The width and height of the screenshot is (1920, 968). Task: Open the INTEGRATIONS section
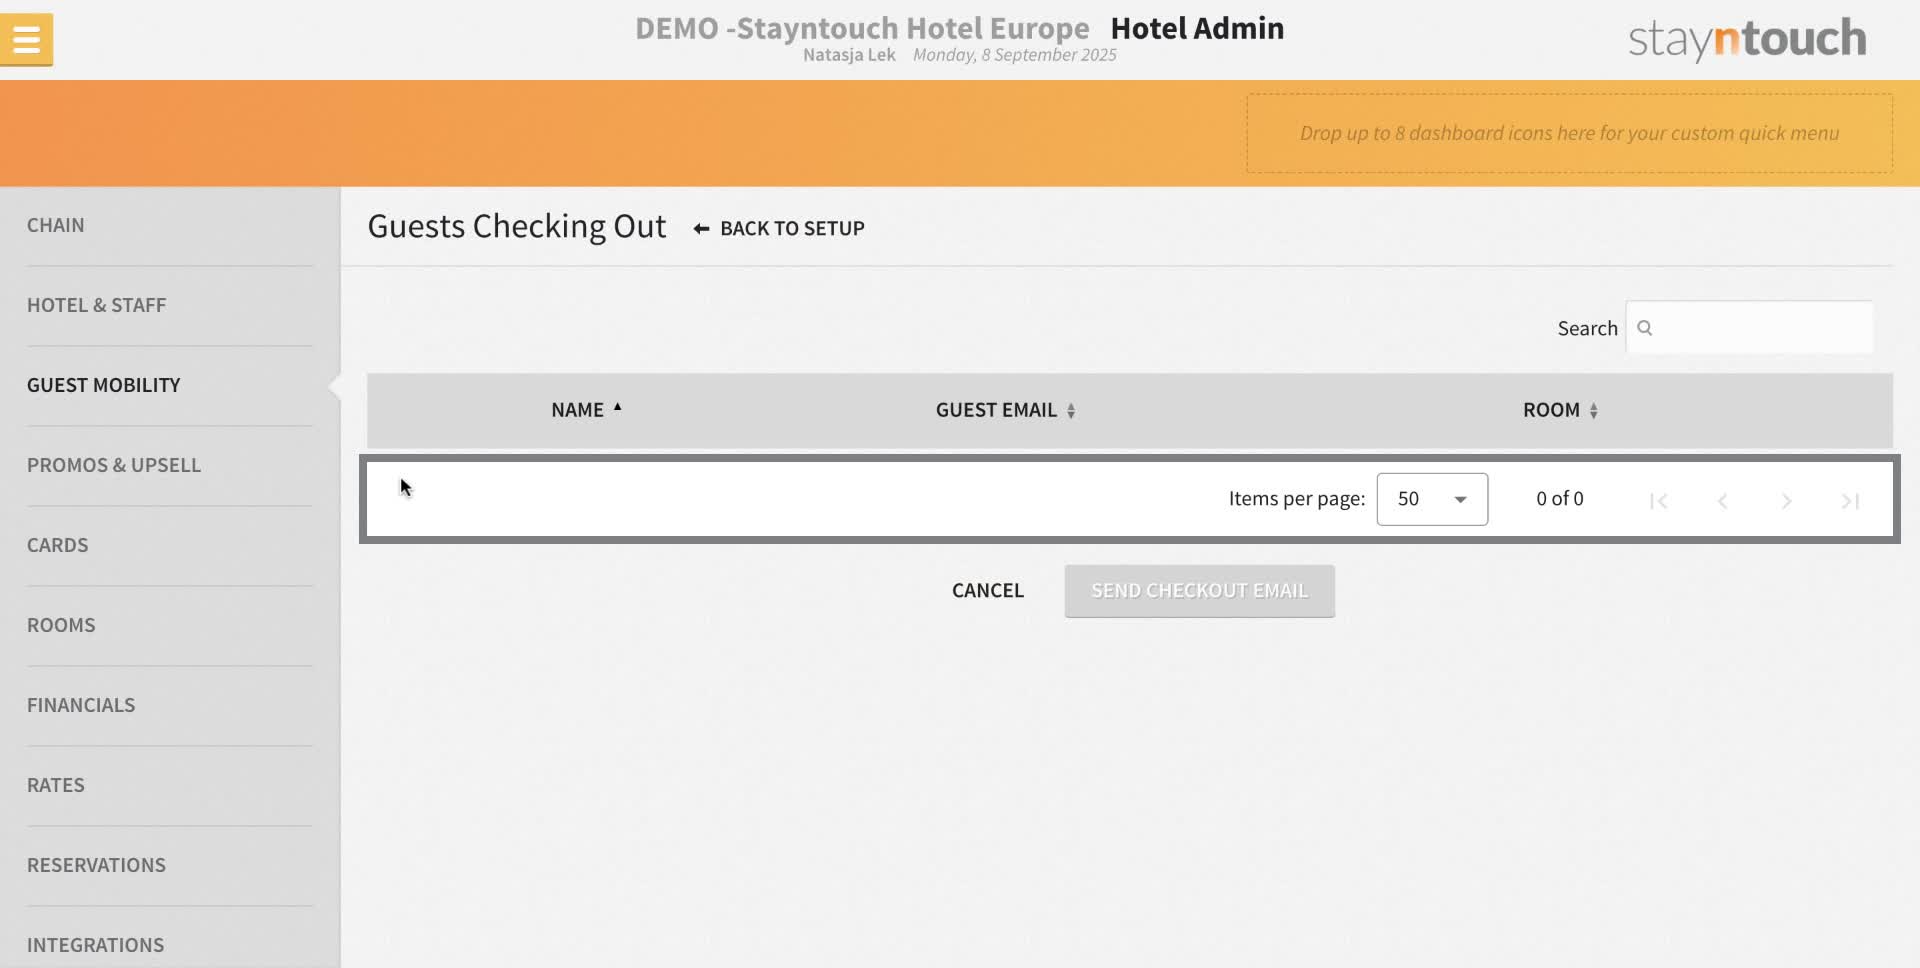pyautogui.click(x=96, y=944)
